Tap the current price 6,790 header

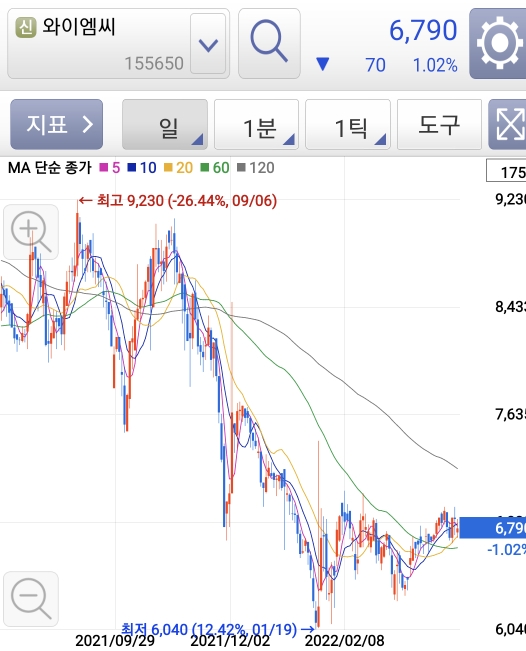[x=423, y=31]
